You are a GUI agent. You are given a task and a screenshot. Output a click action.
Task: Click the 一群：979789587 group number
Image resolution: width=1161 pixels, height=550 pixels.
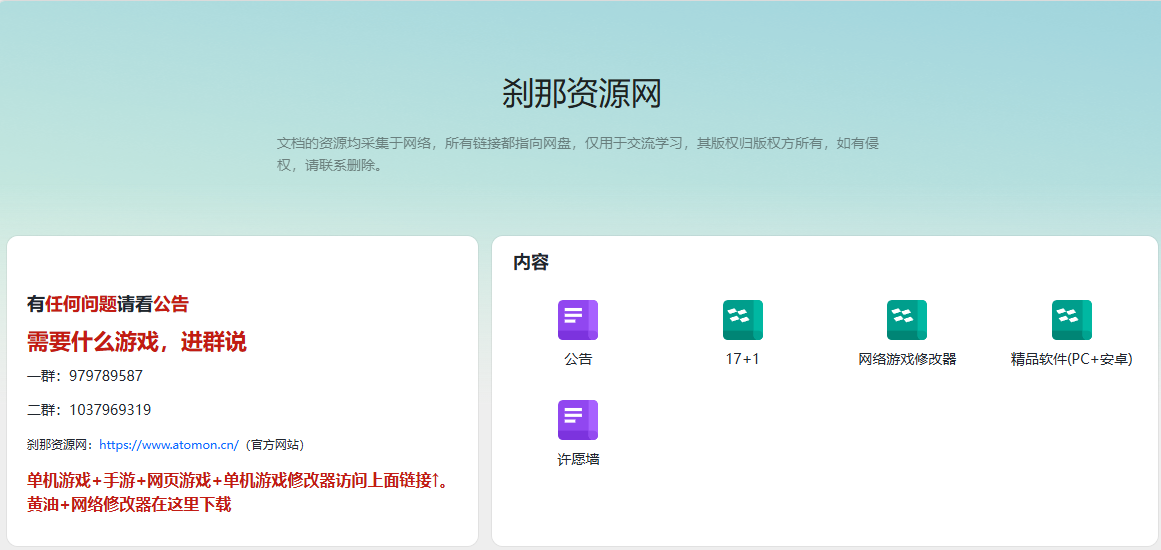[85, 376]
